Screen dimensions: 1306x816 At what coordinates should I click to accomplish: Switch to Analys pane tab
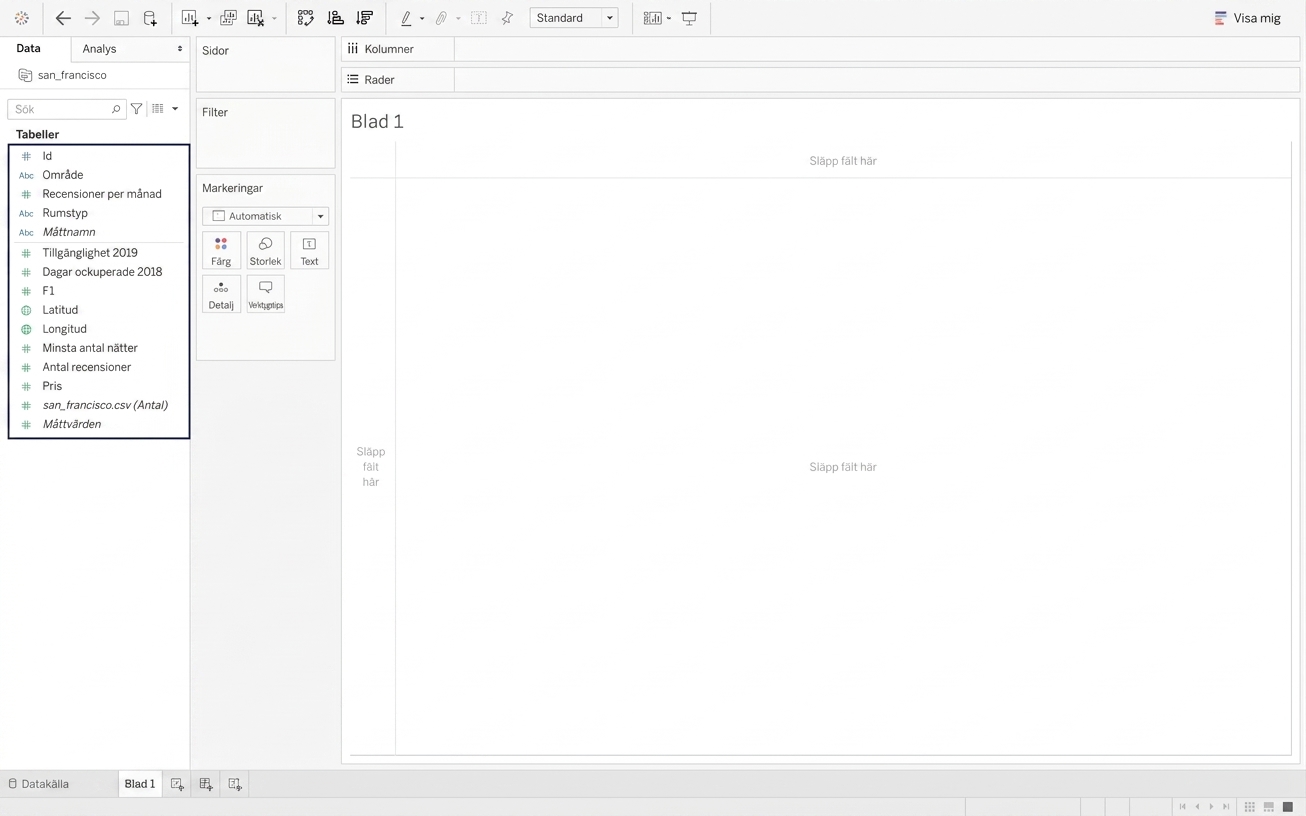tap(131, 49)
